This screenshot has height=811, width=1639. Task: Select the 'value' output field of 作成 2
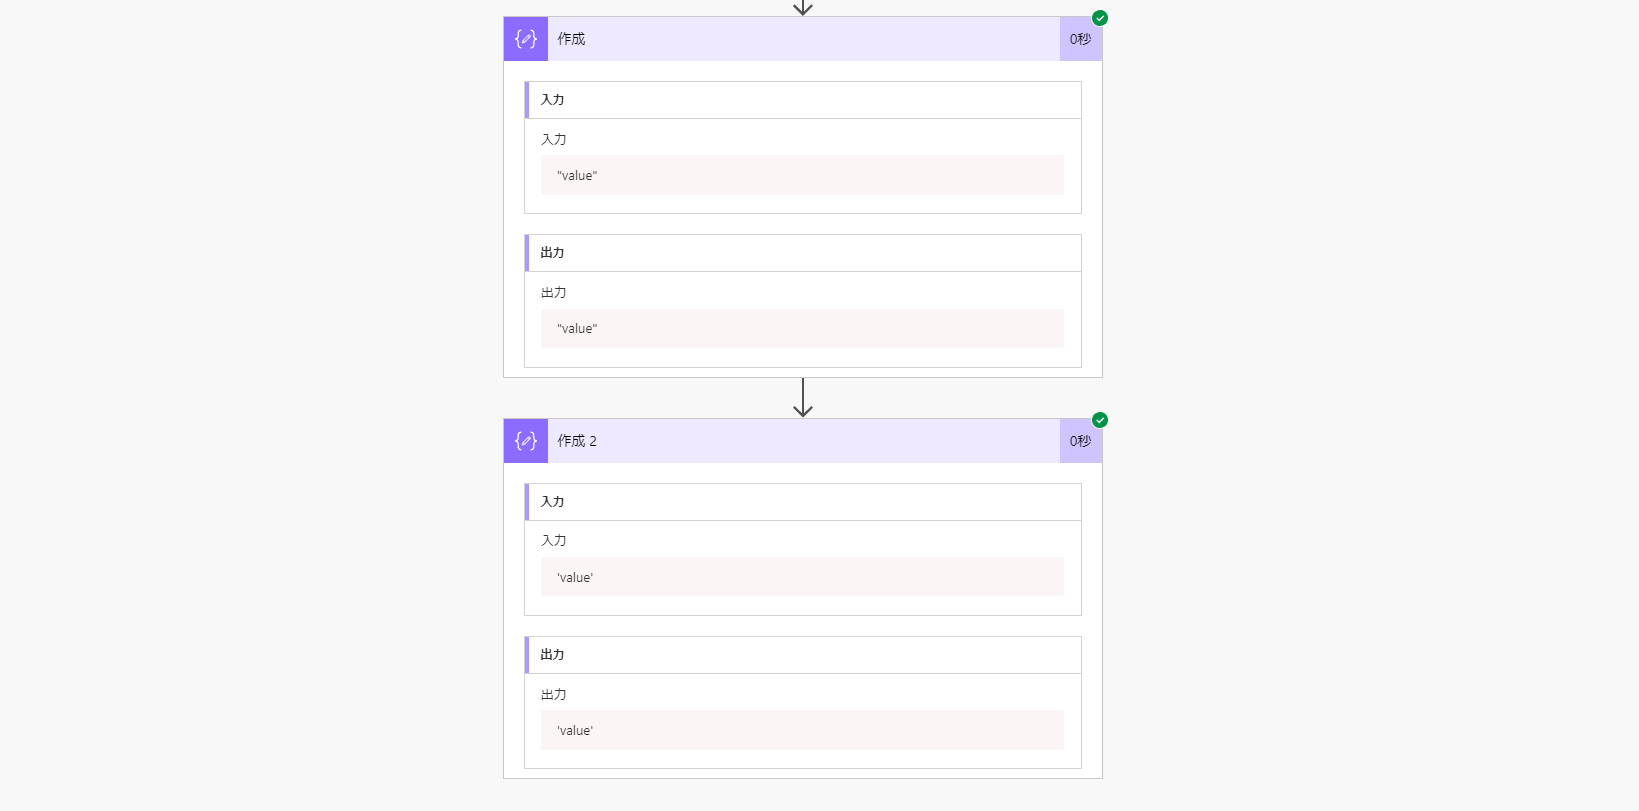(803, 730)
